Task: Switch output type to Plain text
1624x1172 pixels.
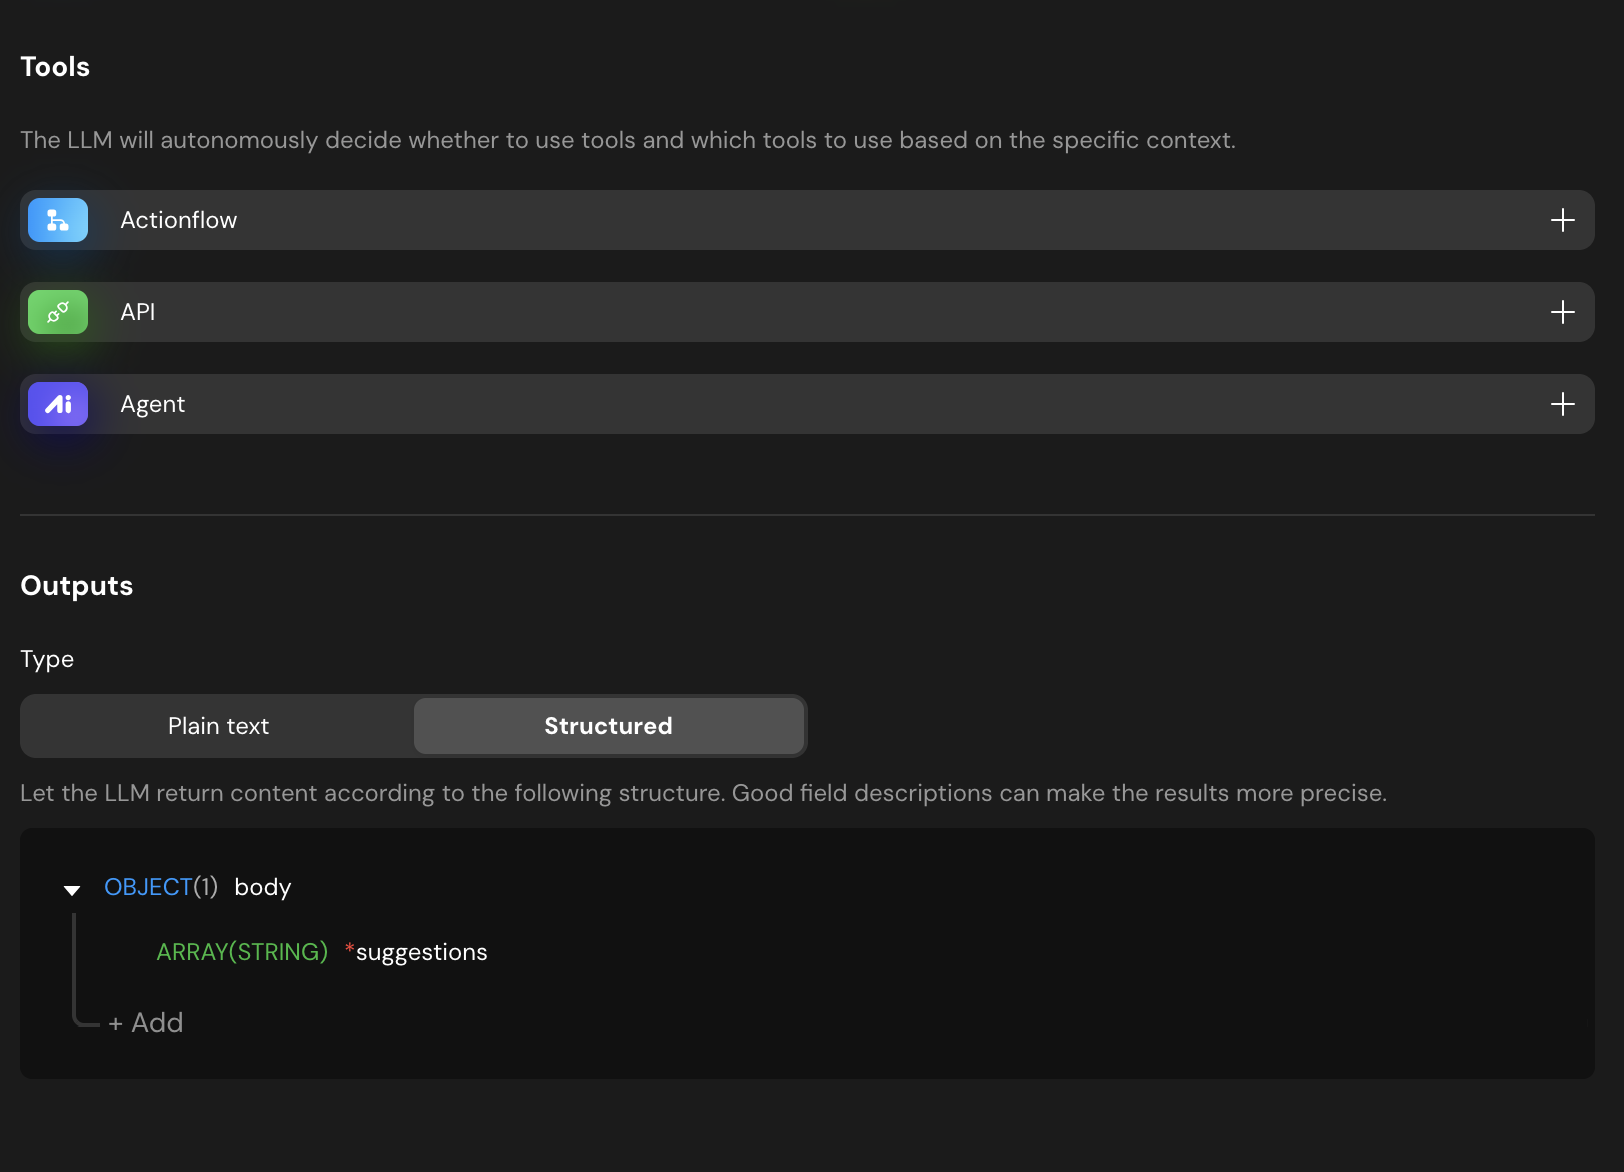Action: 218,726
